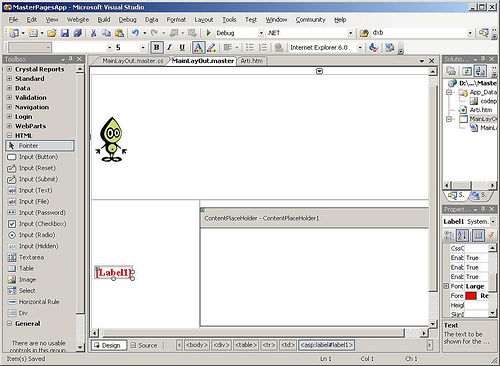The width and height of the screenshot is (500, 366).
Task: Click the Save icon in toolbar
Action: 65,33
